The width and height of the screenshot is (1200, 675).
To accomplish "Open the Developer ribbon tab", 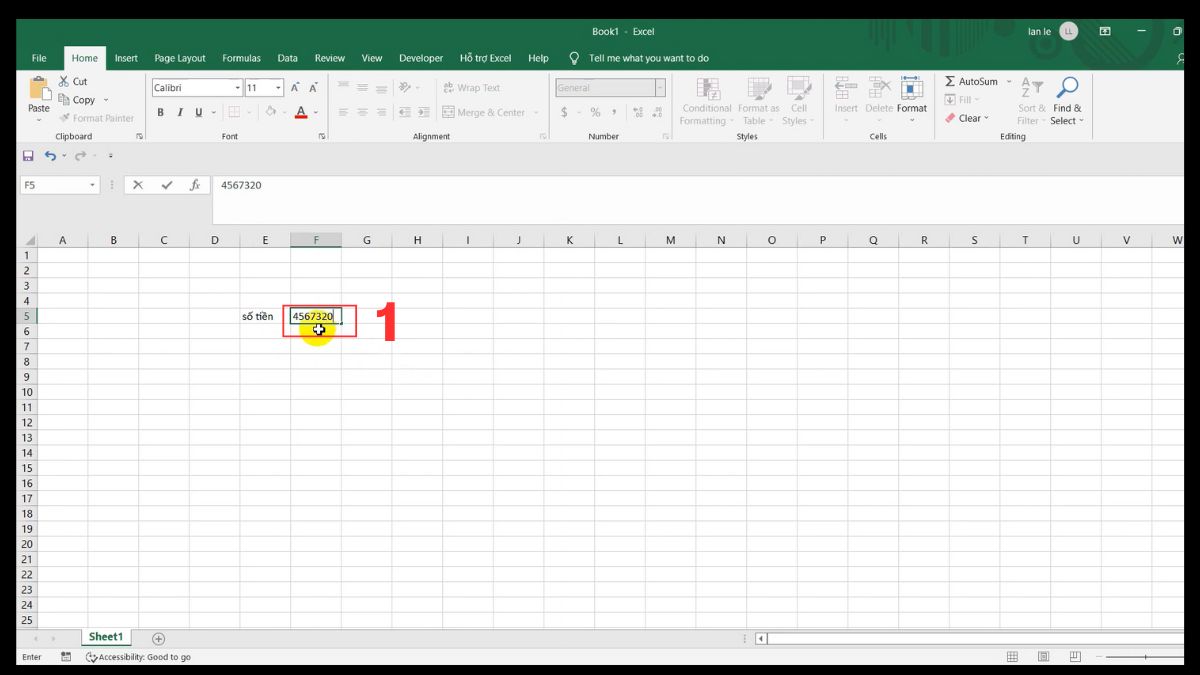I will (x=420, y=58).
